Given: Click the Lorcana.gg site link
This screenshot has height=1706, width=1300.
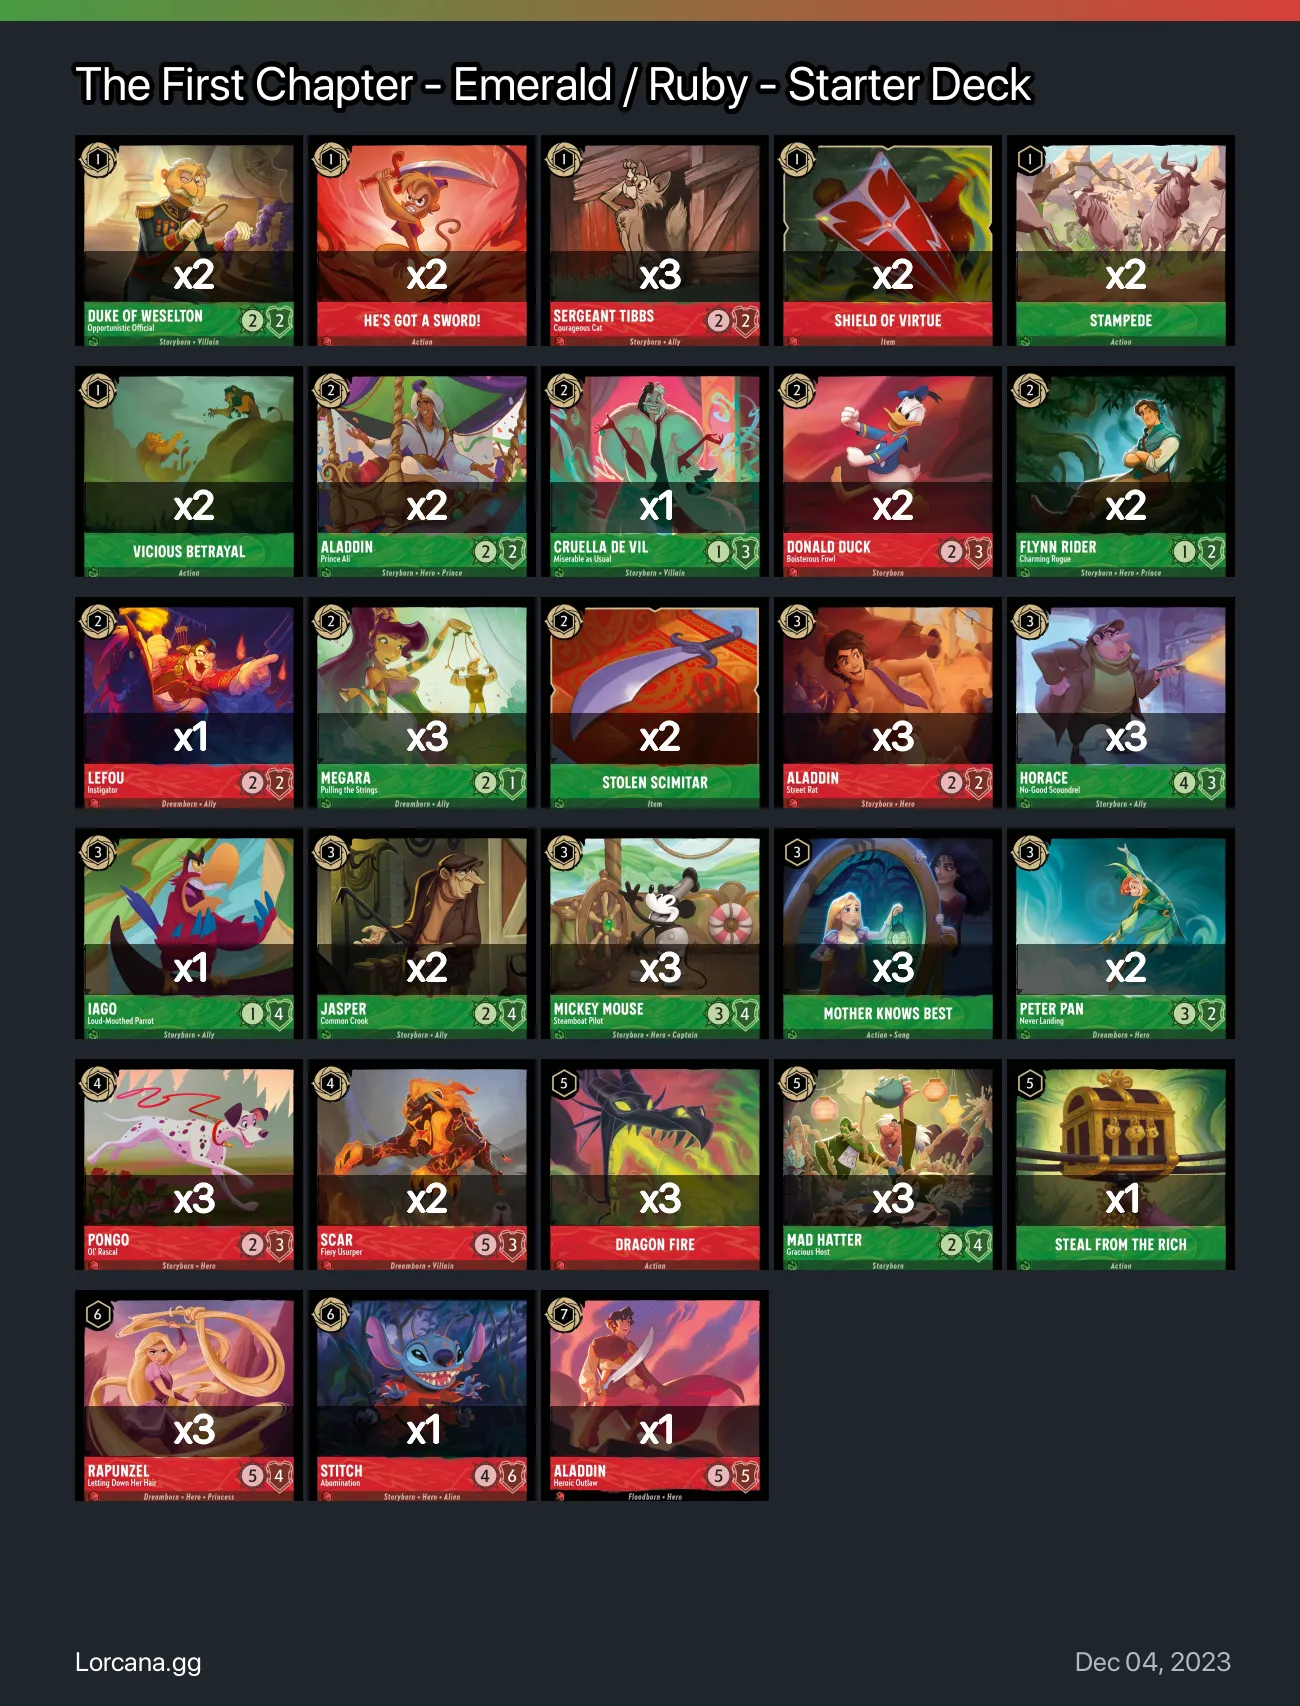Looking at the screenshot, I should pyautogui.click(x=138, y=1662).
